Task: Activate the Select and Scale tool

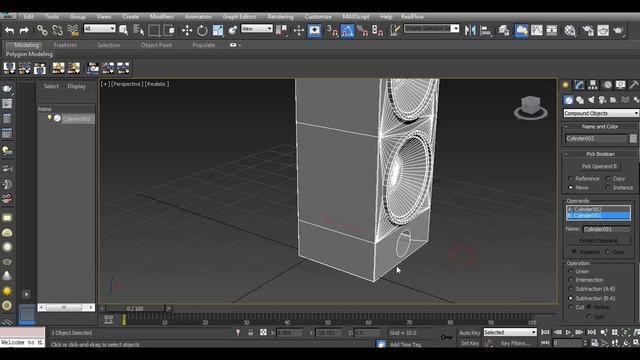Action: (218, 30)
